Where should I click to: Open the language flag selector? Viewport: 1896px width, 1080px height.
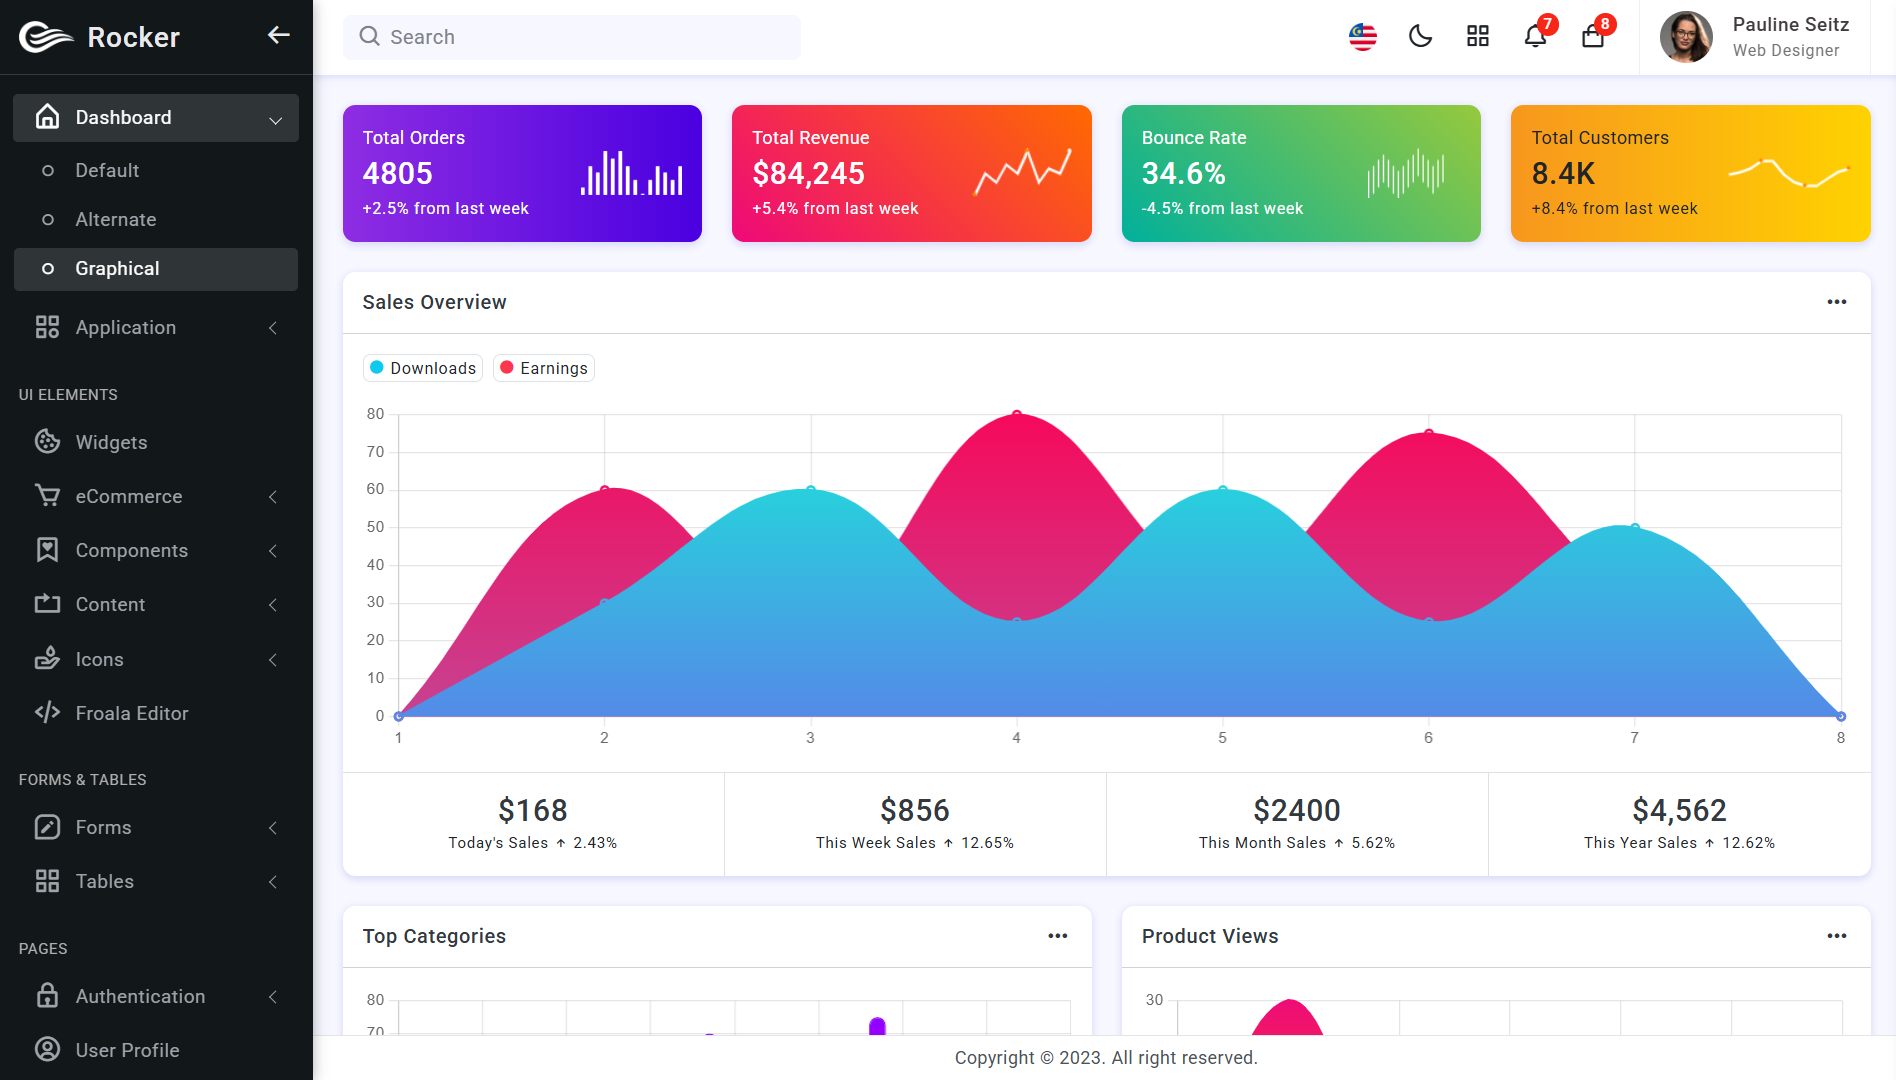pyautogui.click(x=1362, y=37)
